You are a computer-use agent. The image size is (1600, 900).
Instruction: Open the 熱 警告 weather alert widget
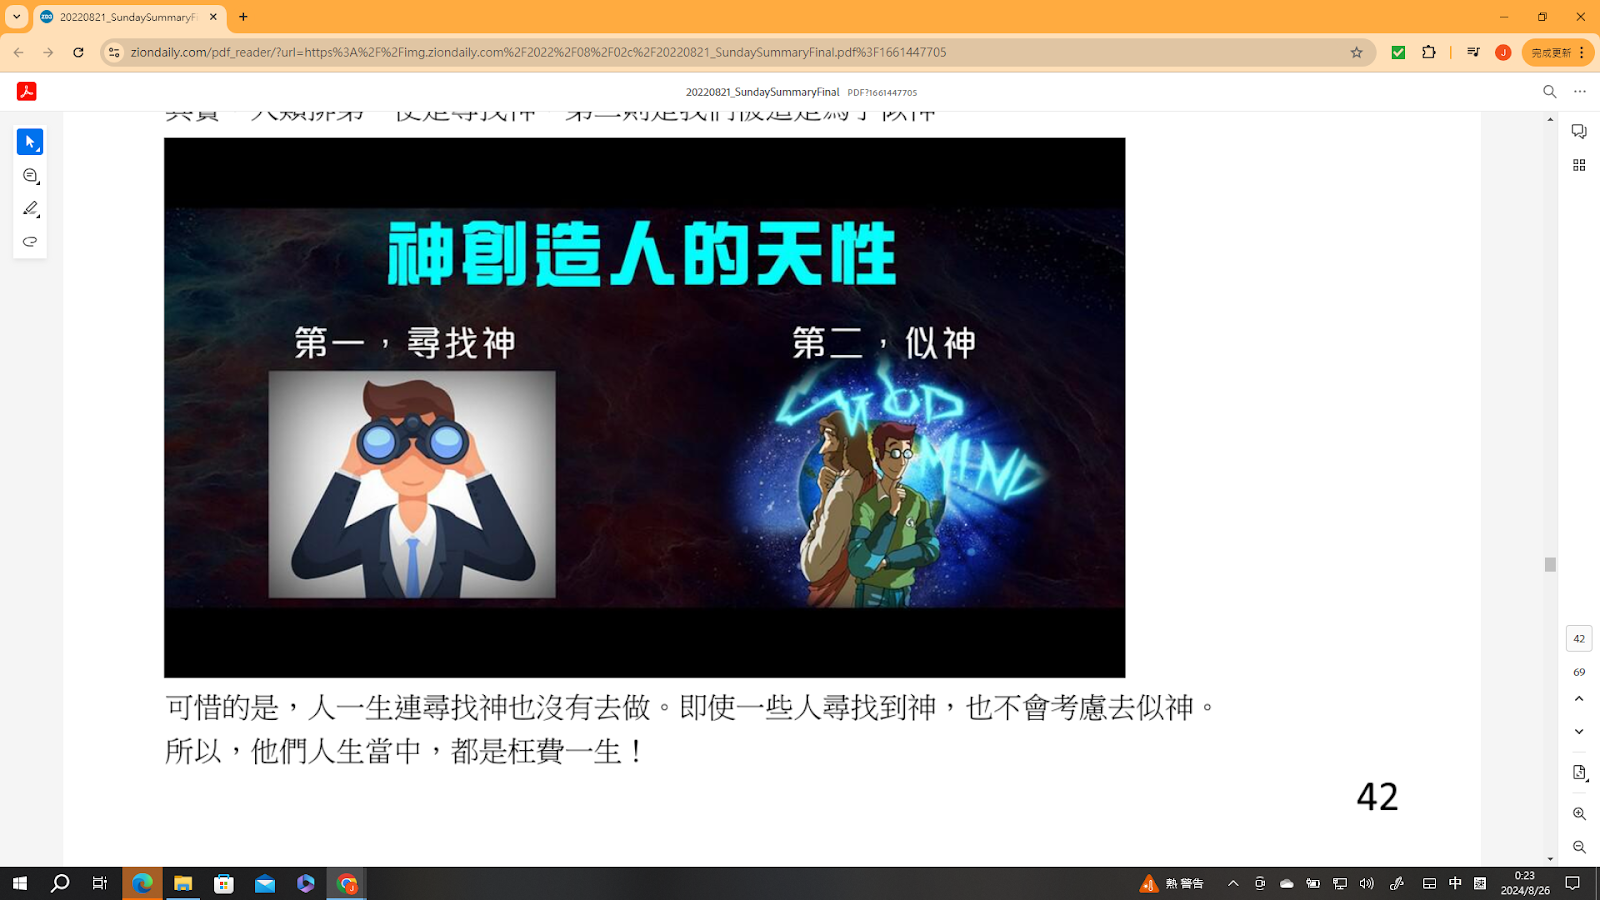(x=1172, y=883)
